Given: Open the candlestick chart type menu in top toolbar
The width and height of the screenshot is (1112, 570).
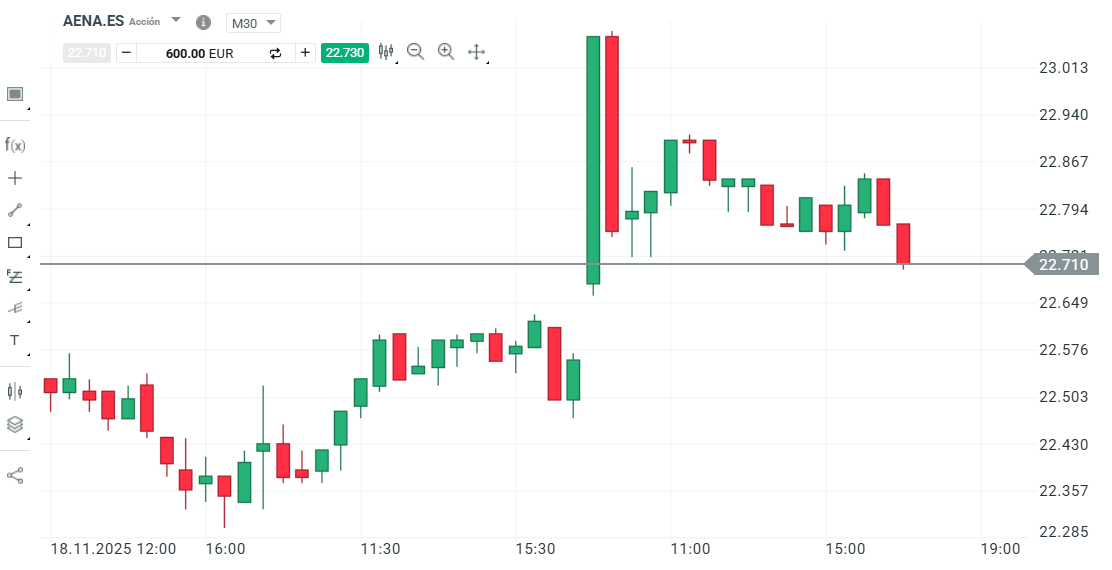Looking at the screenshot, I should pos(386,52).
